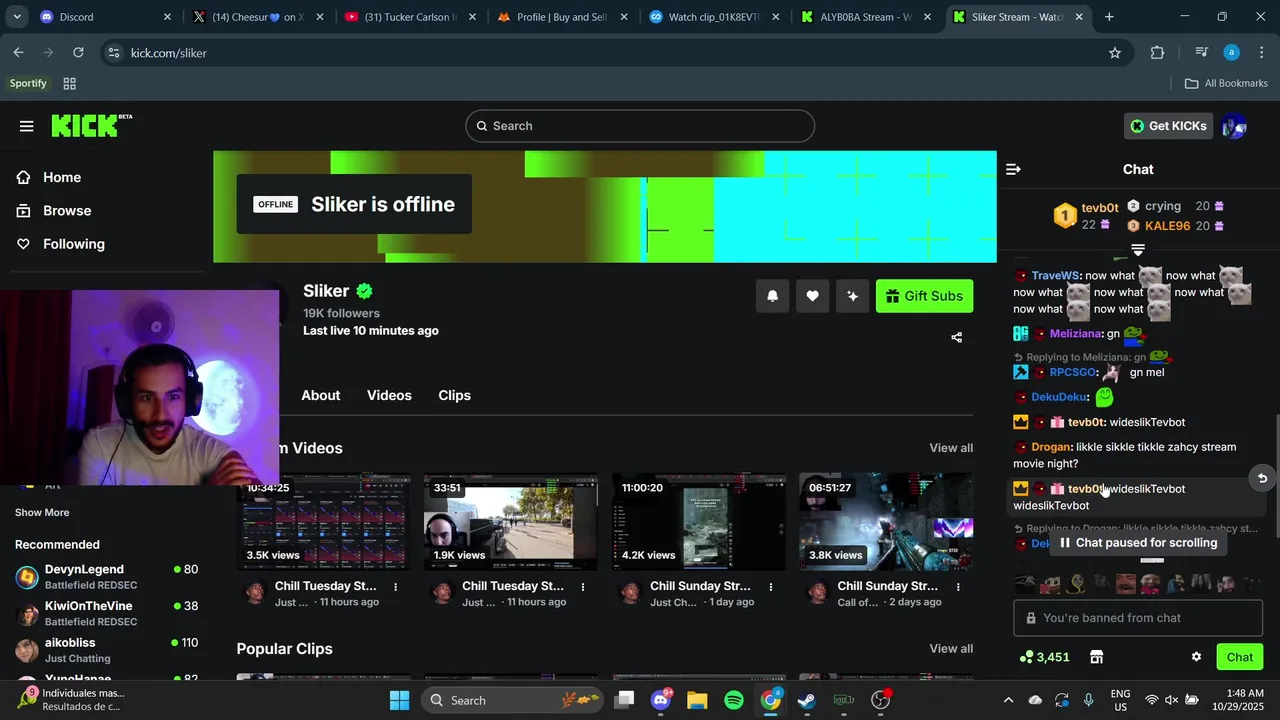The image size is (1280, 720).
Task: Click username Meliziana in chat
Action: (1075, 334)
